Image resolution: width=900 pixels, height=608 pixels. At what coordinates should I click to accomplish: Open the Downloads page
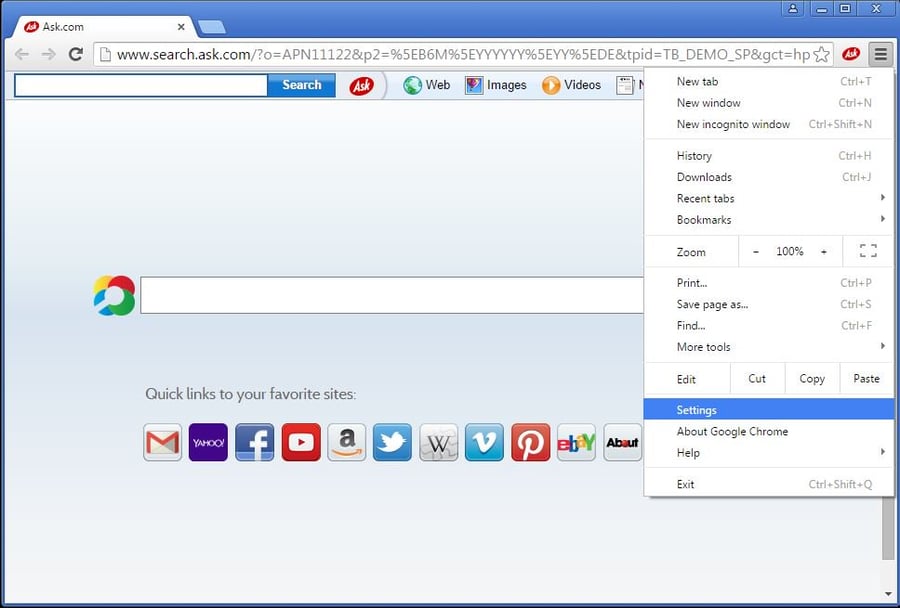[x=704, y=177]
